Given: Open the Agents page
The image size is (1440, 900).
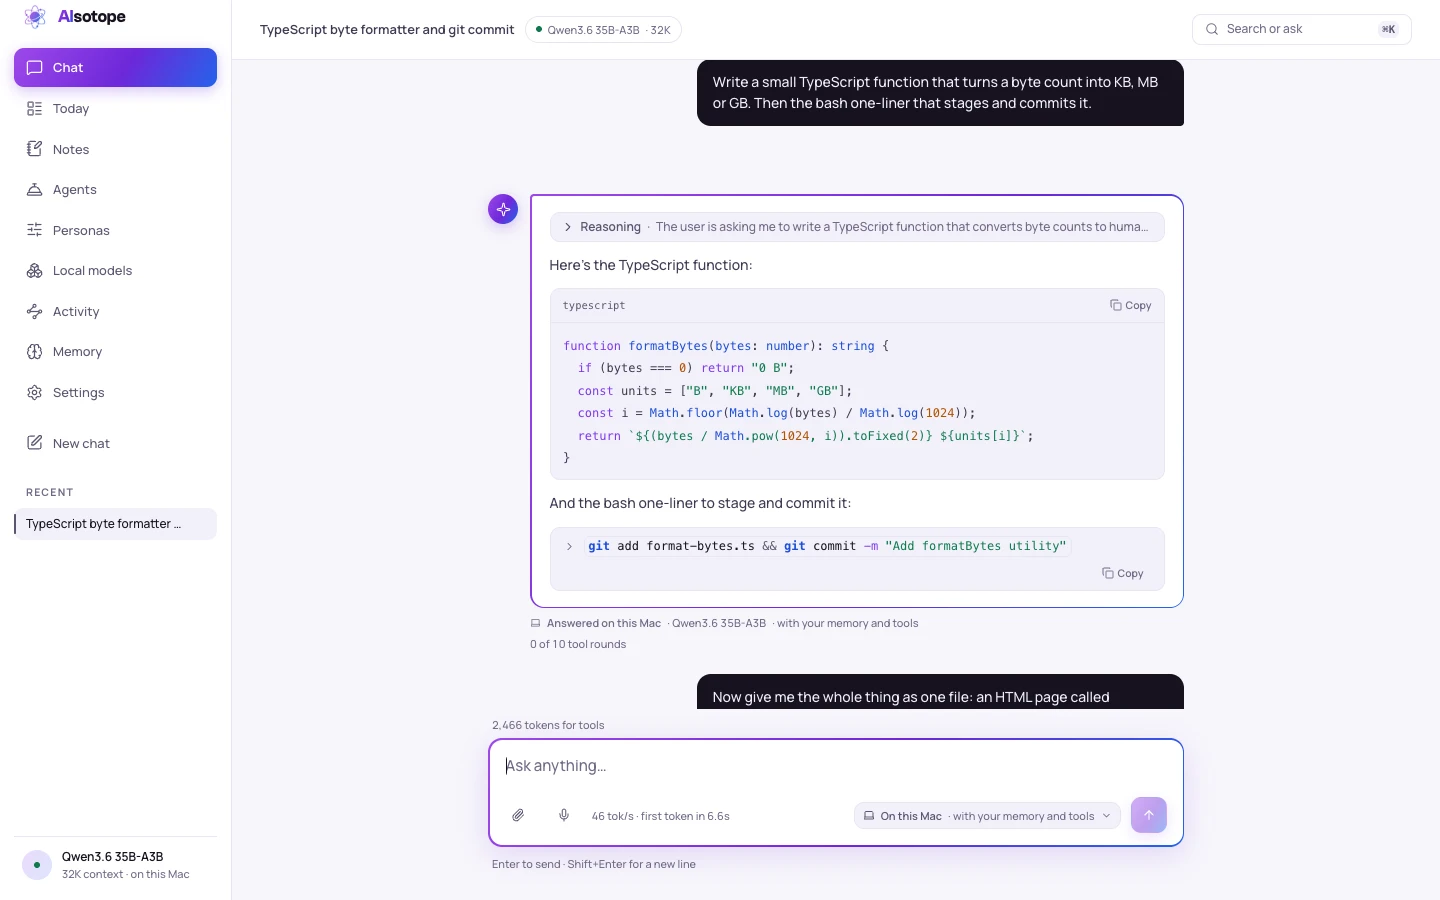Looking at the screenshot, I should tap(115, 189).
